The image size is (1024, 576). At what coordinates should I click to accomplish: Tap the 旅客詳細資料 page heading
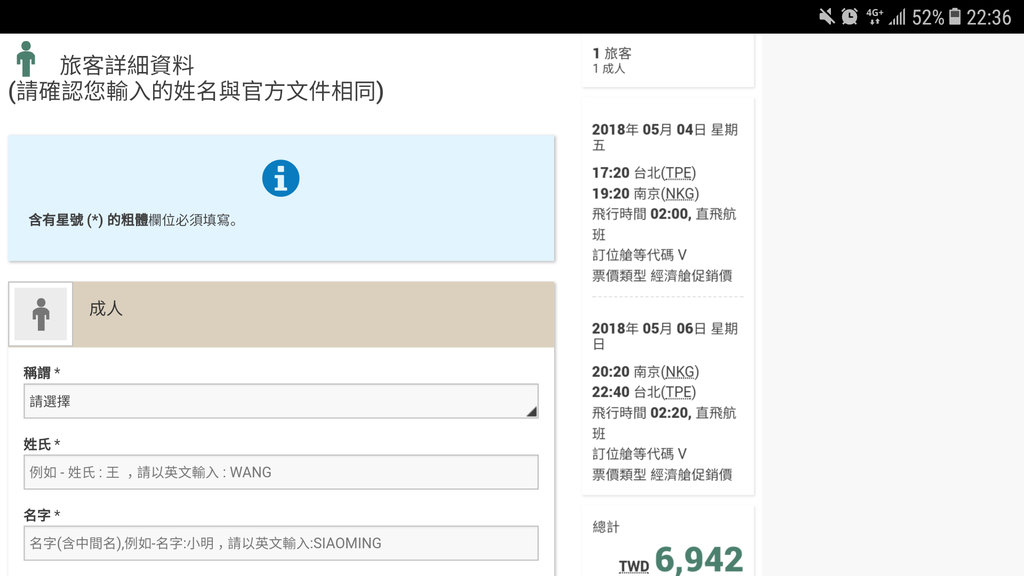[x=127, y=65]
